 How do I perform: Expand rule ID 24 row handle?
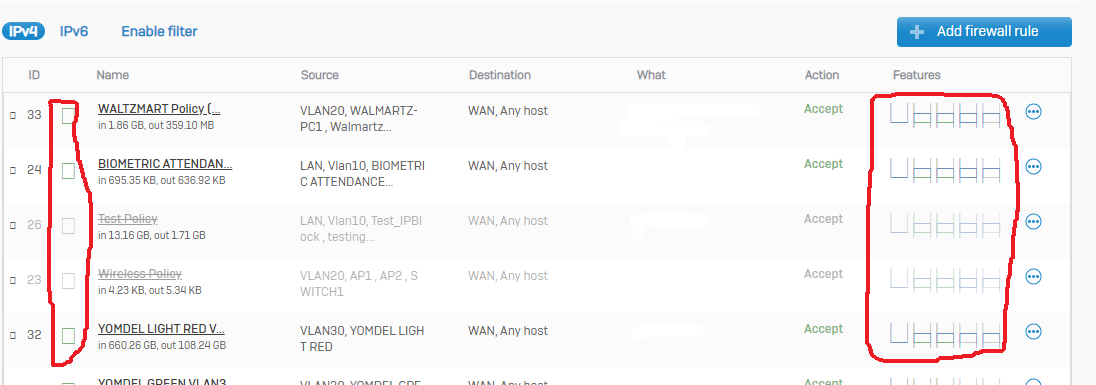[x=13, y=170]
